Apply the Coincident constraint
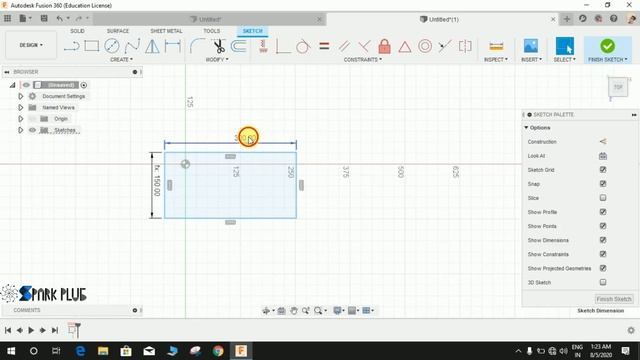Image resolution: width=640 pixels, height=360 pixels. pos(283,46)
